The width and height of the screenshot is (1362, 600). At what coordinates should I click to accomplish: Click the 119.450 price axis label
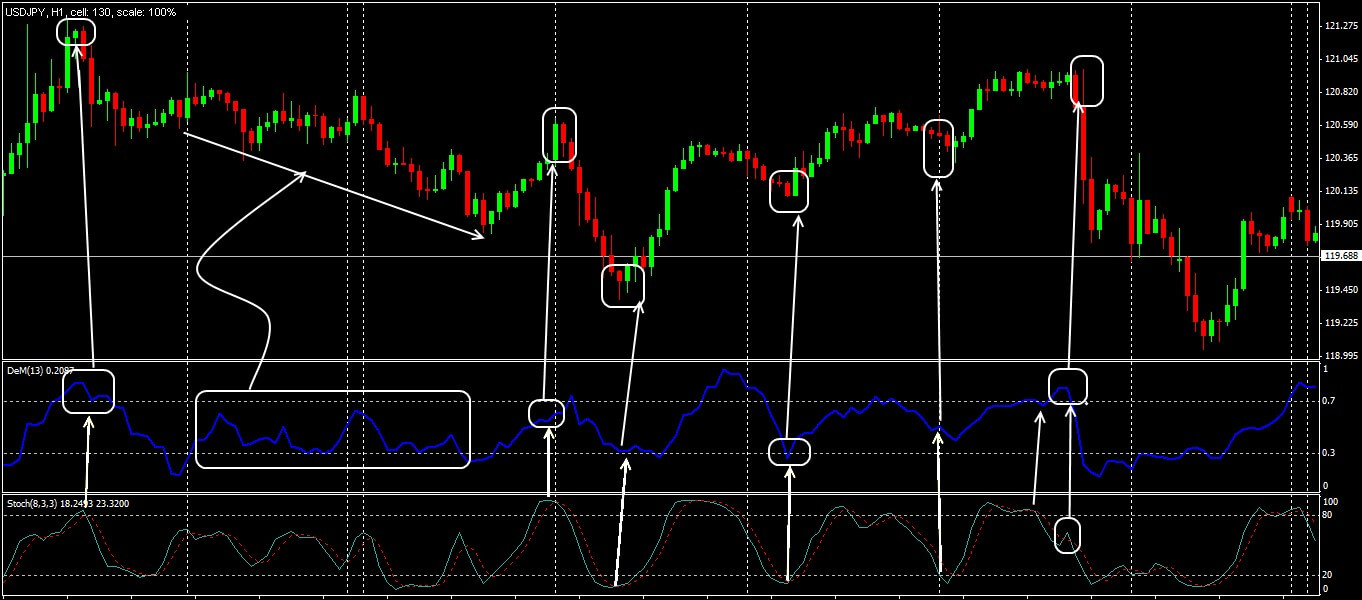[1340, 290]
